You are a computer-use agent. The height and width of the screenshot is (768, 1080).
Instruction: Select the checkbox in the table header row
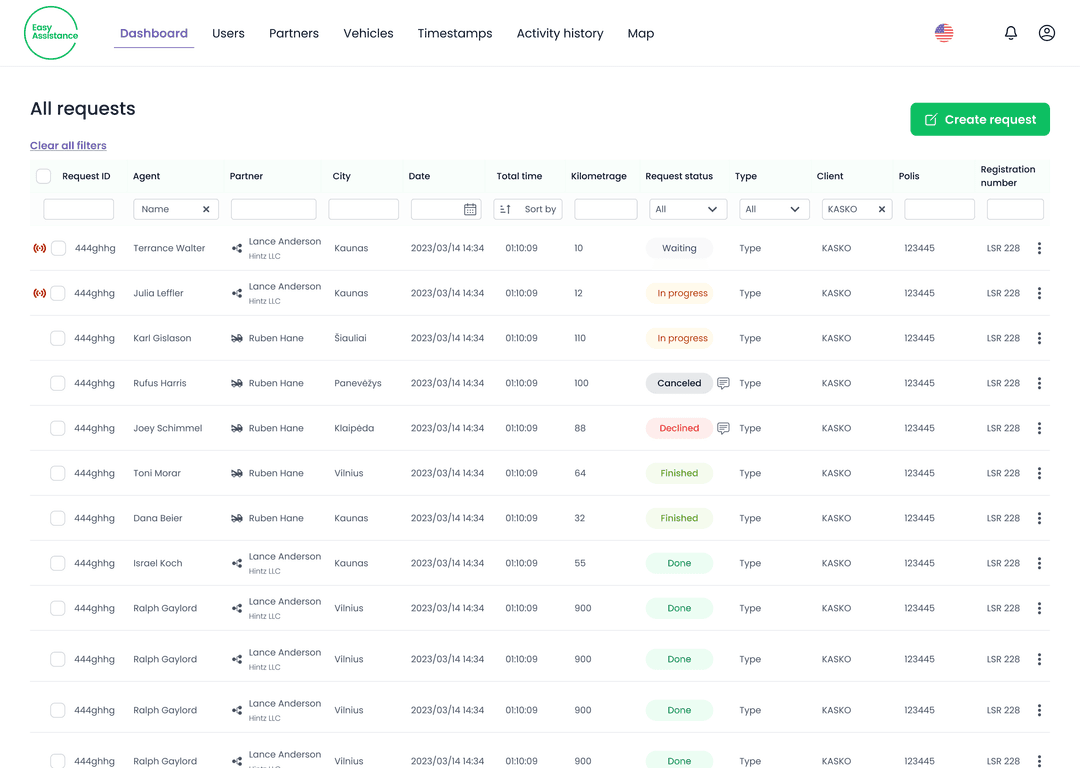(43, 175)
